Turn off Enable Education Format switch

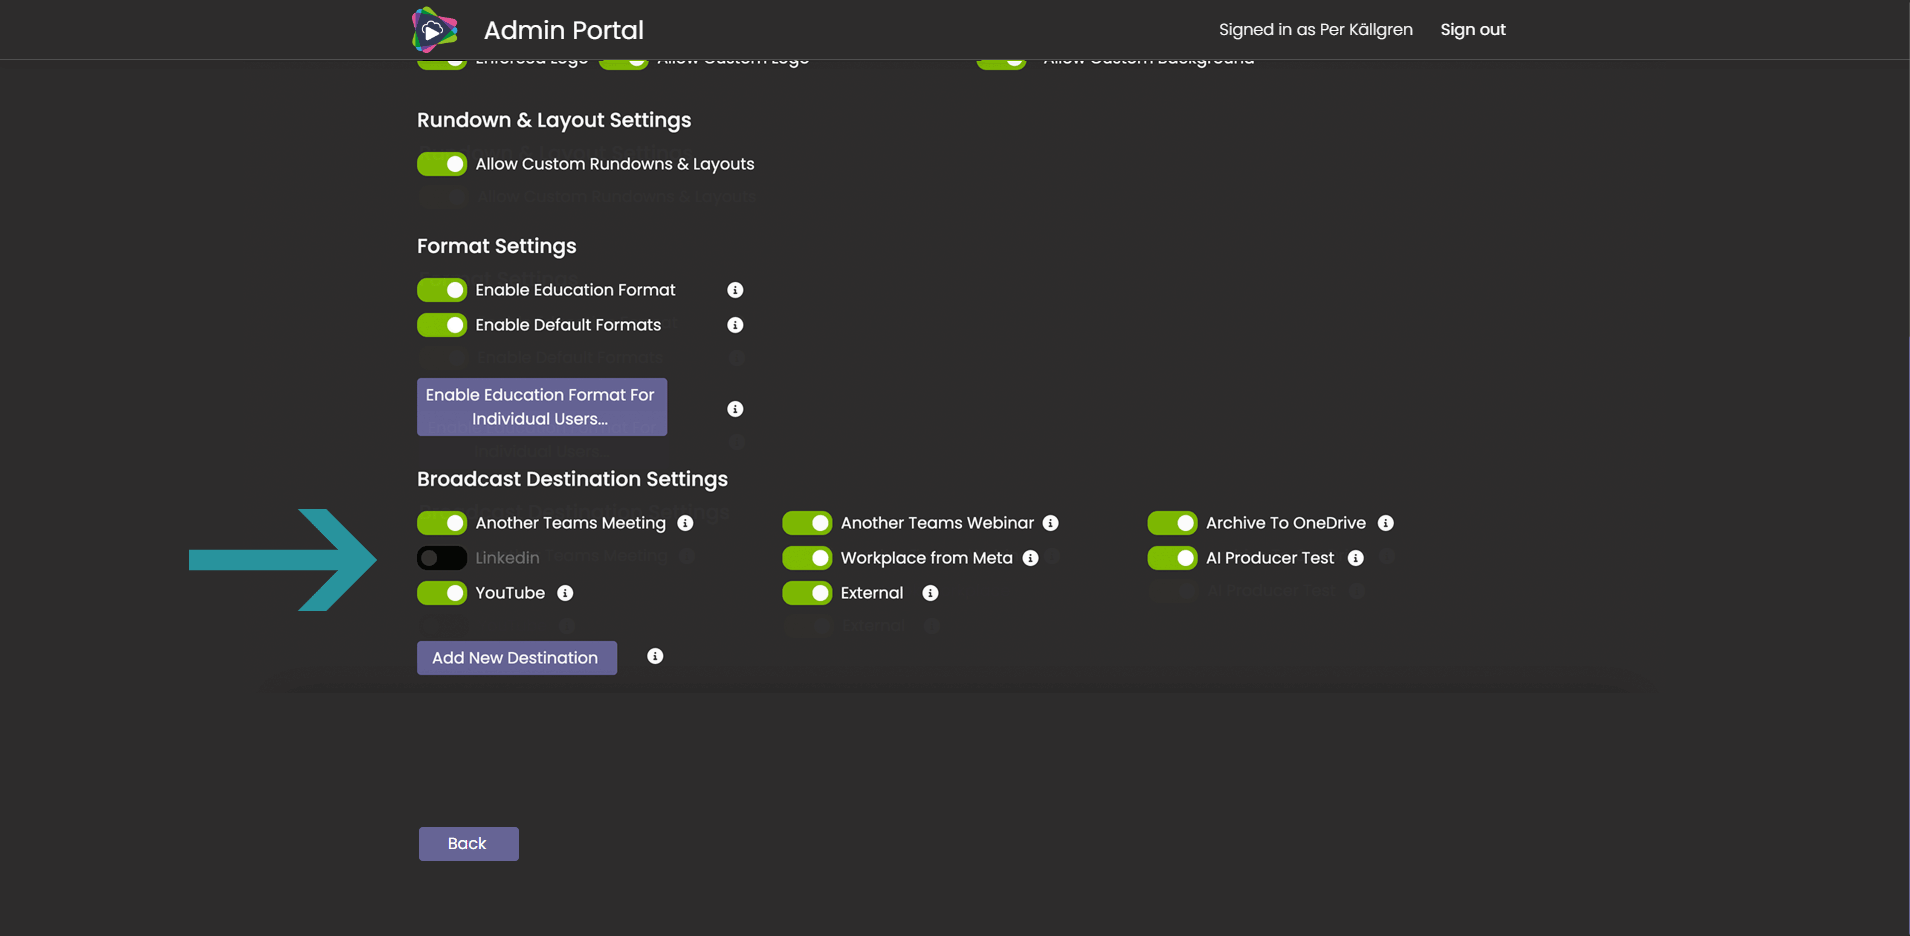[442, 290]
